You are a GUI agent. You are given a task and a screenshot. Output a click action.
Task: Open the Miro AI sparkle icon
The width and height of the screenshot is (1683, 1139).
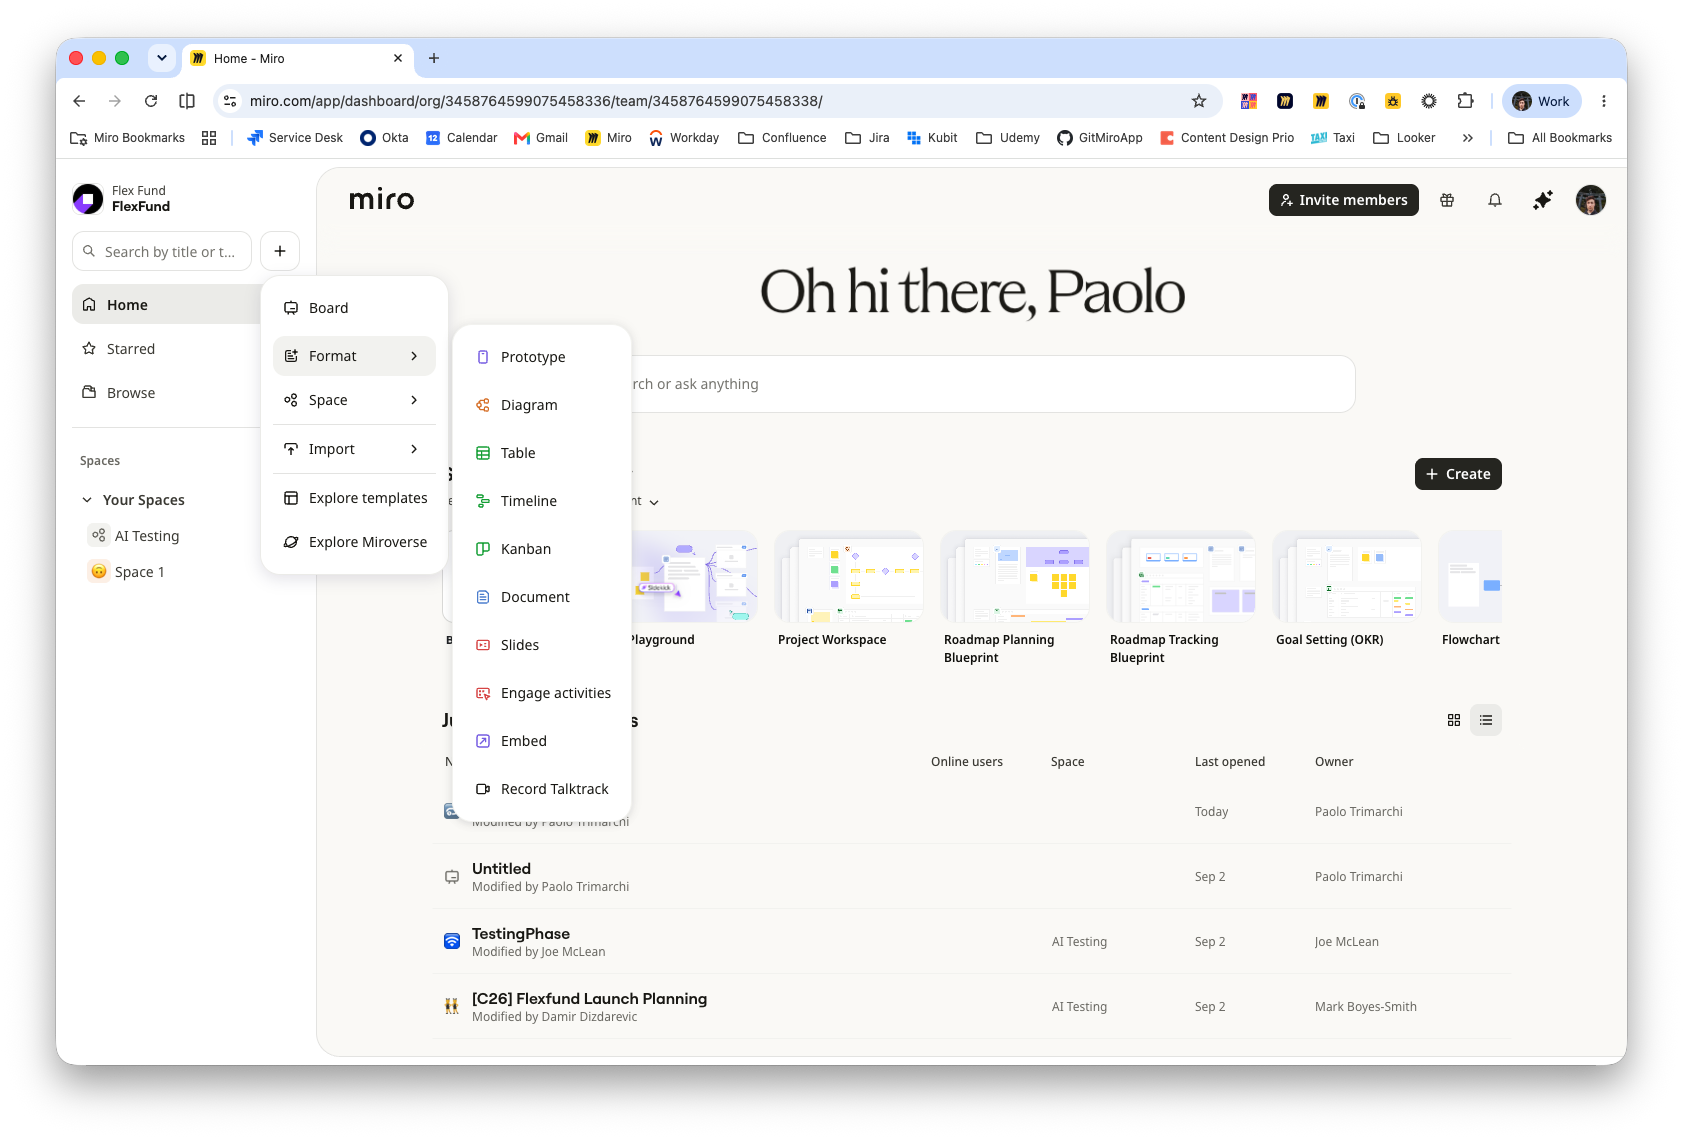click(1543, 200)
